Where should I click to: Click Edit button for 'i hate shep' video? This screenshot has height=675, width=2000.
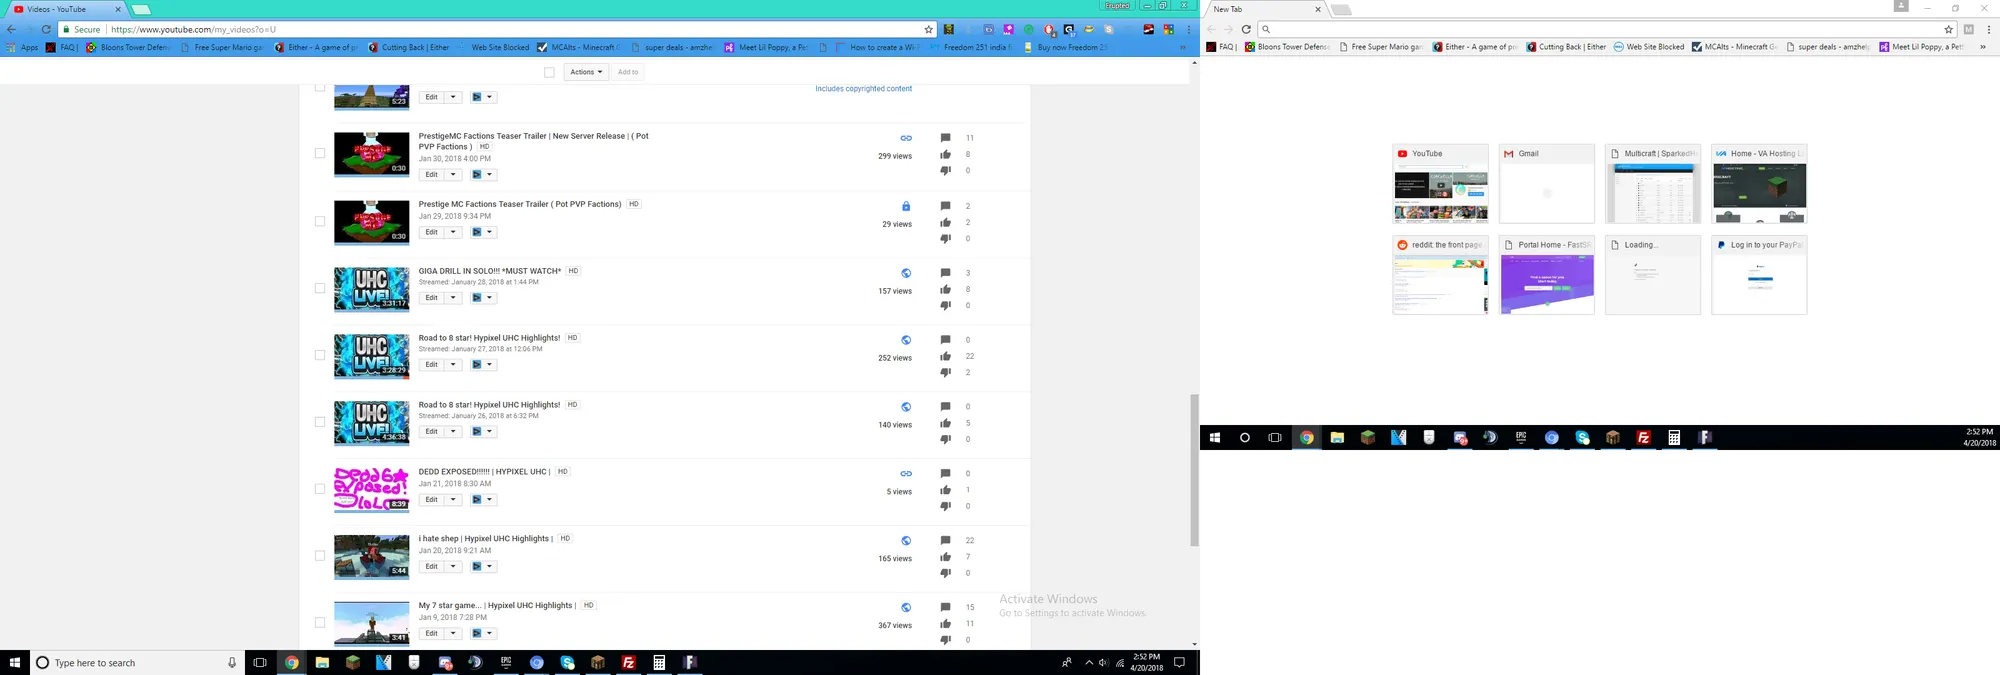tap(431, 566)
